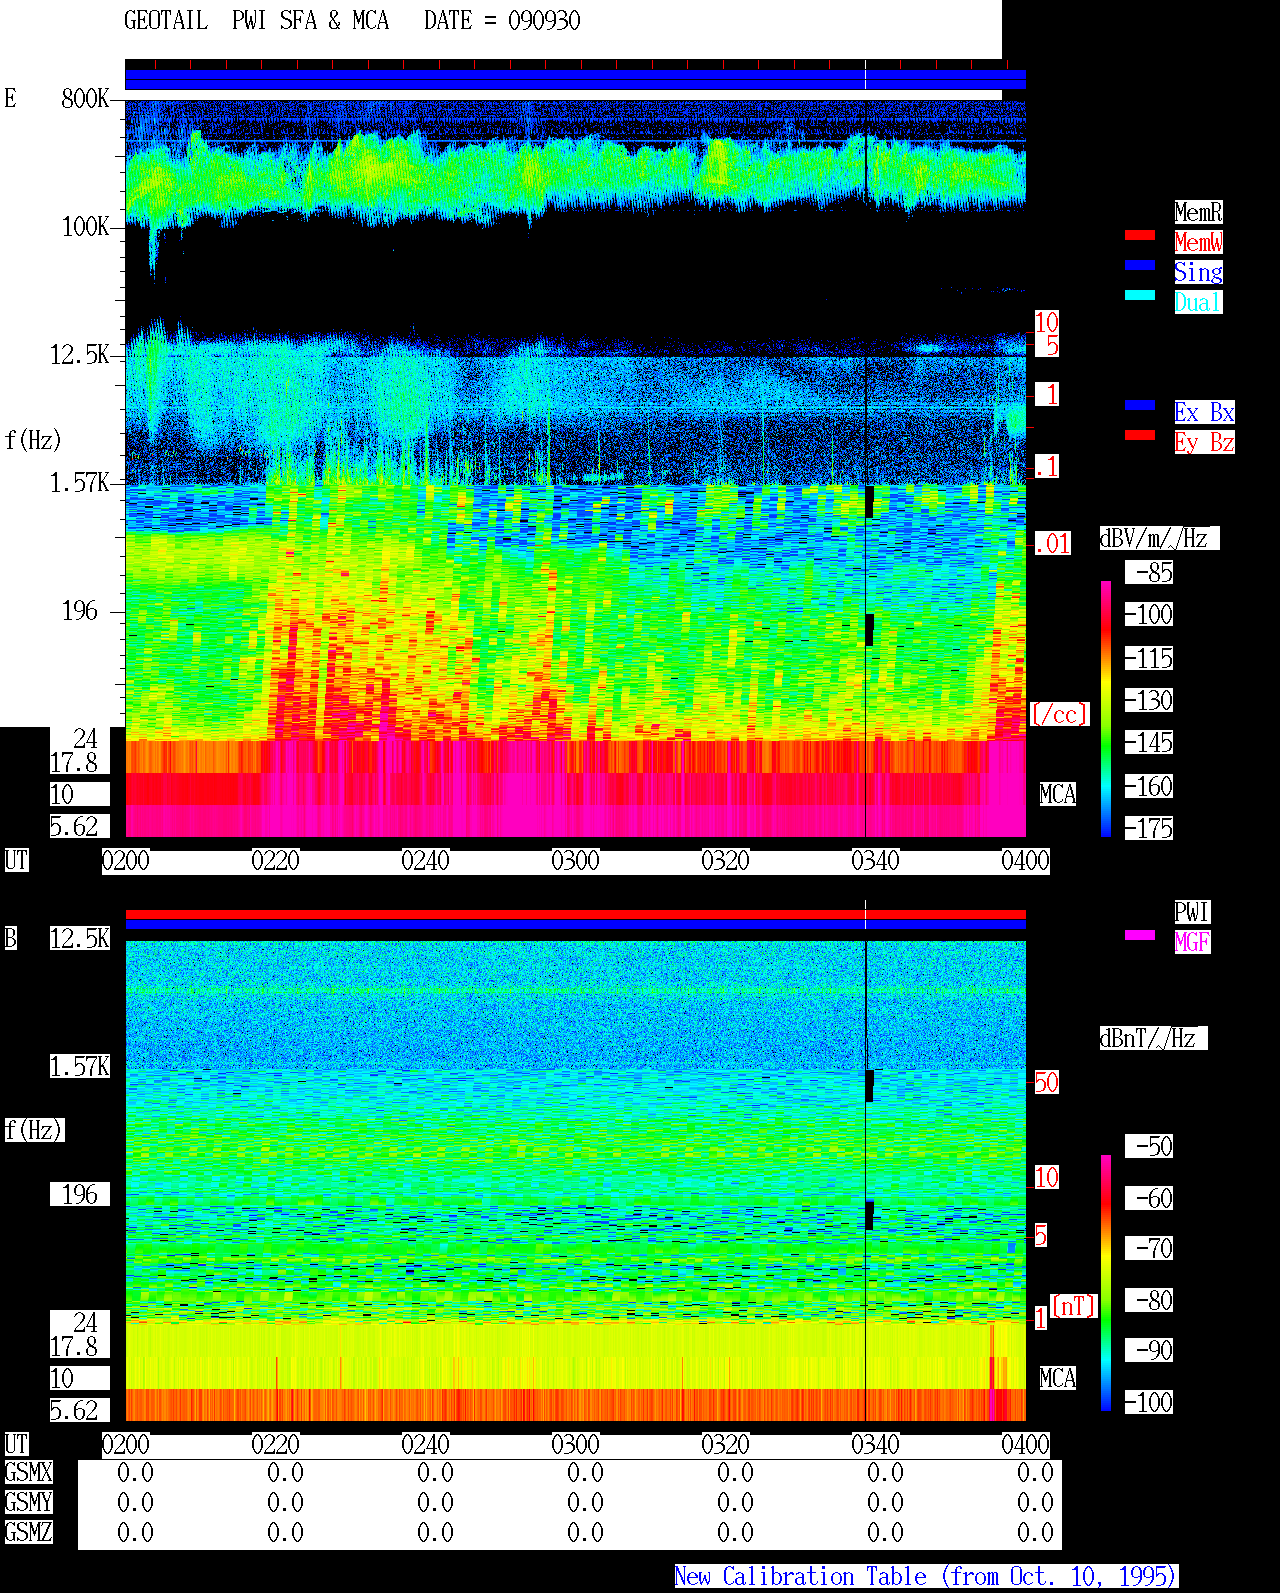
Task: Select the -80 color scale value
Action: 1149,1300
